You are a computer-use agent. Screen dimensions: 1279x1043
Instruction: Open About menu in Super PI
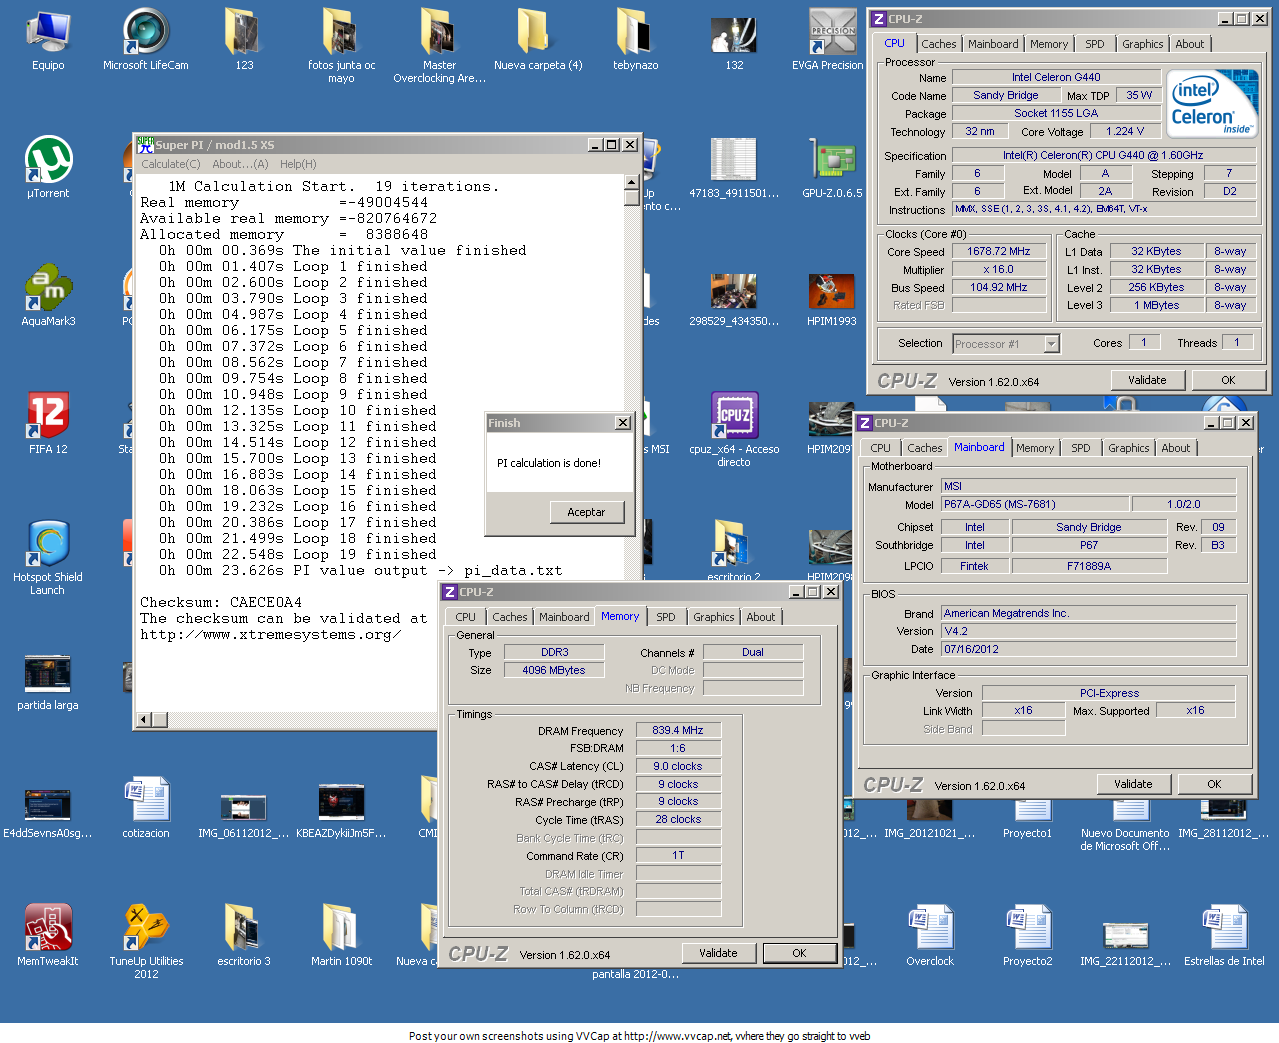pyautogui.click(x=240, y=164)
